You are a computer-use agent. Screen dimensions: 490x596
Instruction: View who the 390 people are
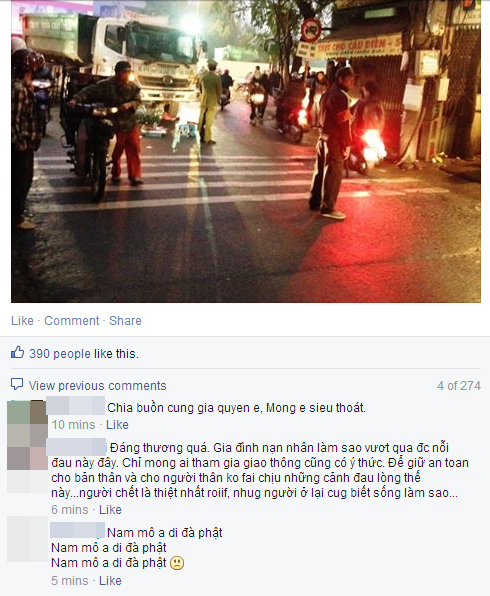click(x=60, y=353)
